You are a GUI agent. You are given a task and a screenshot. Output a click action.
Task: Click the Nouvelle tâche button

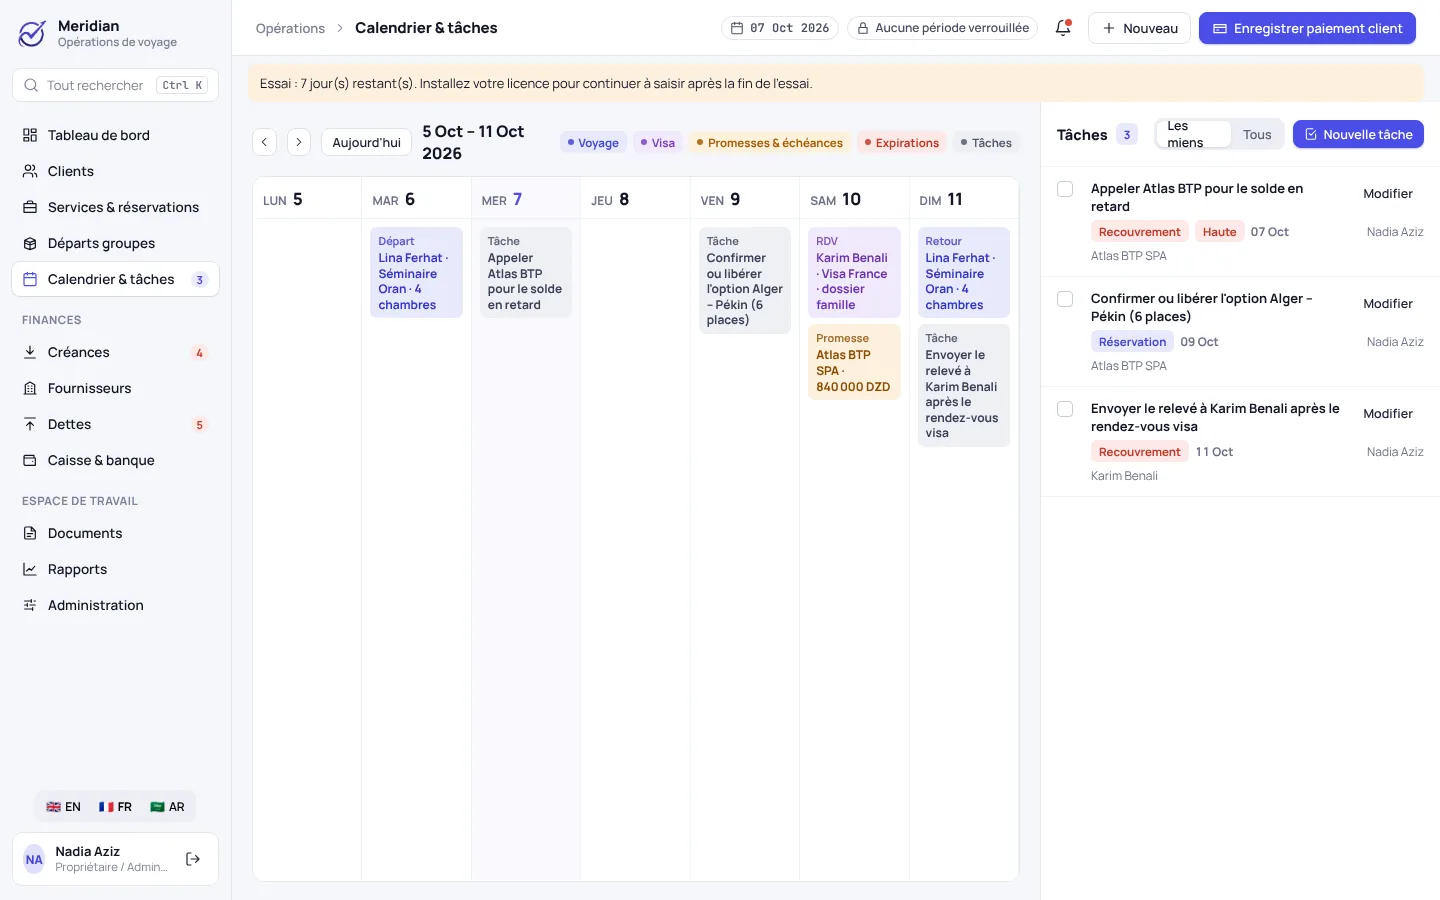(x=1358, y=134)
